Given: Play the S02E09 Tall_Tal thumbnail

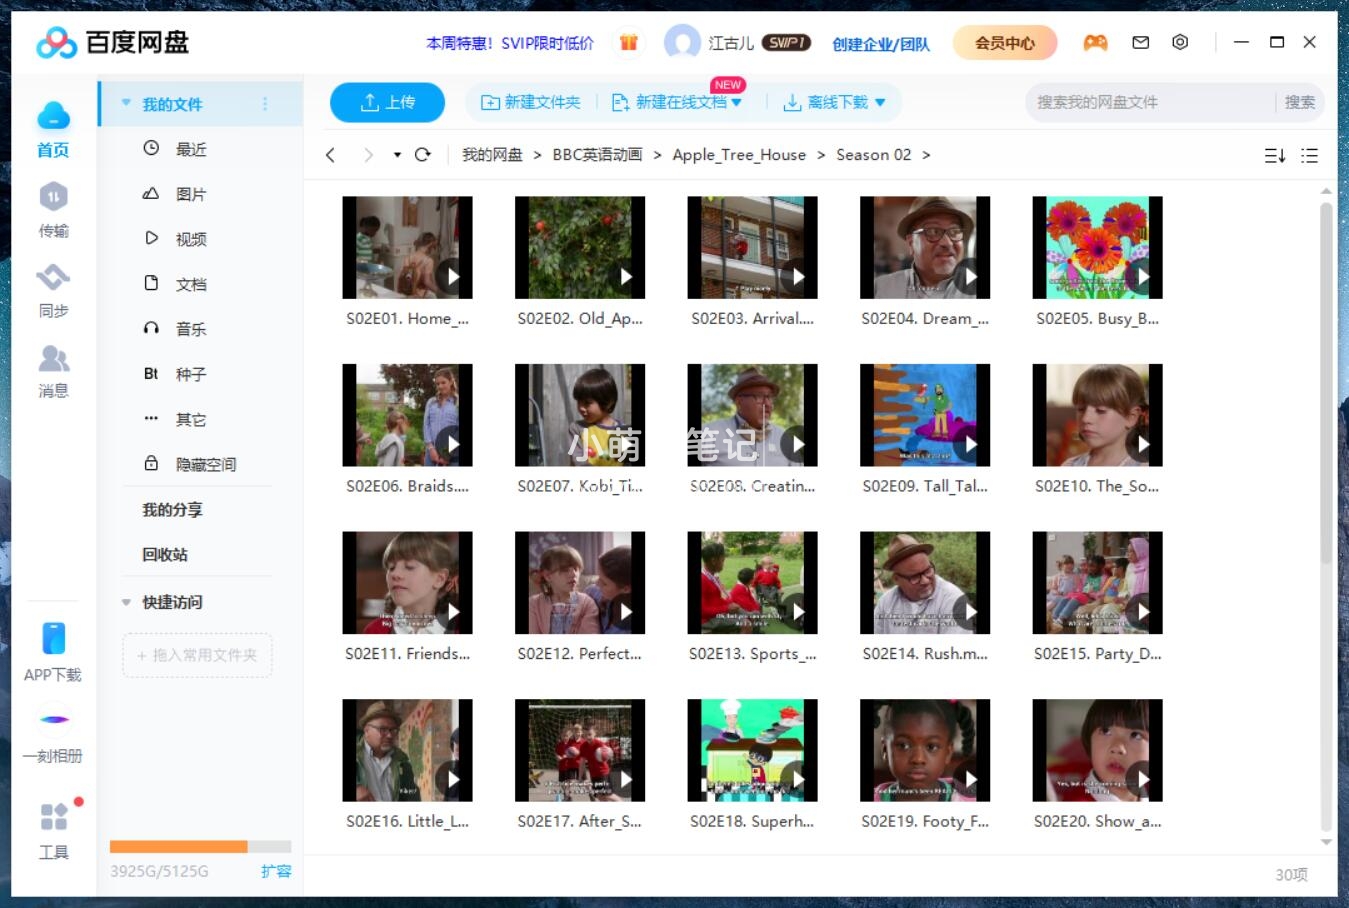Looking at the screenshot, I should tap(924, 415).
